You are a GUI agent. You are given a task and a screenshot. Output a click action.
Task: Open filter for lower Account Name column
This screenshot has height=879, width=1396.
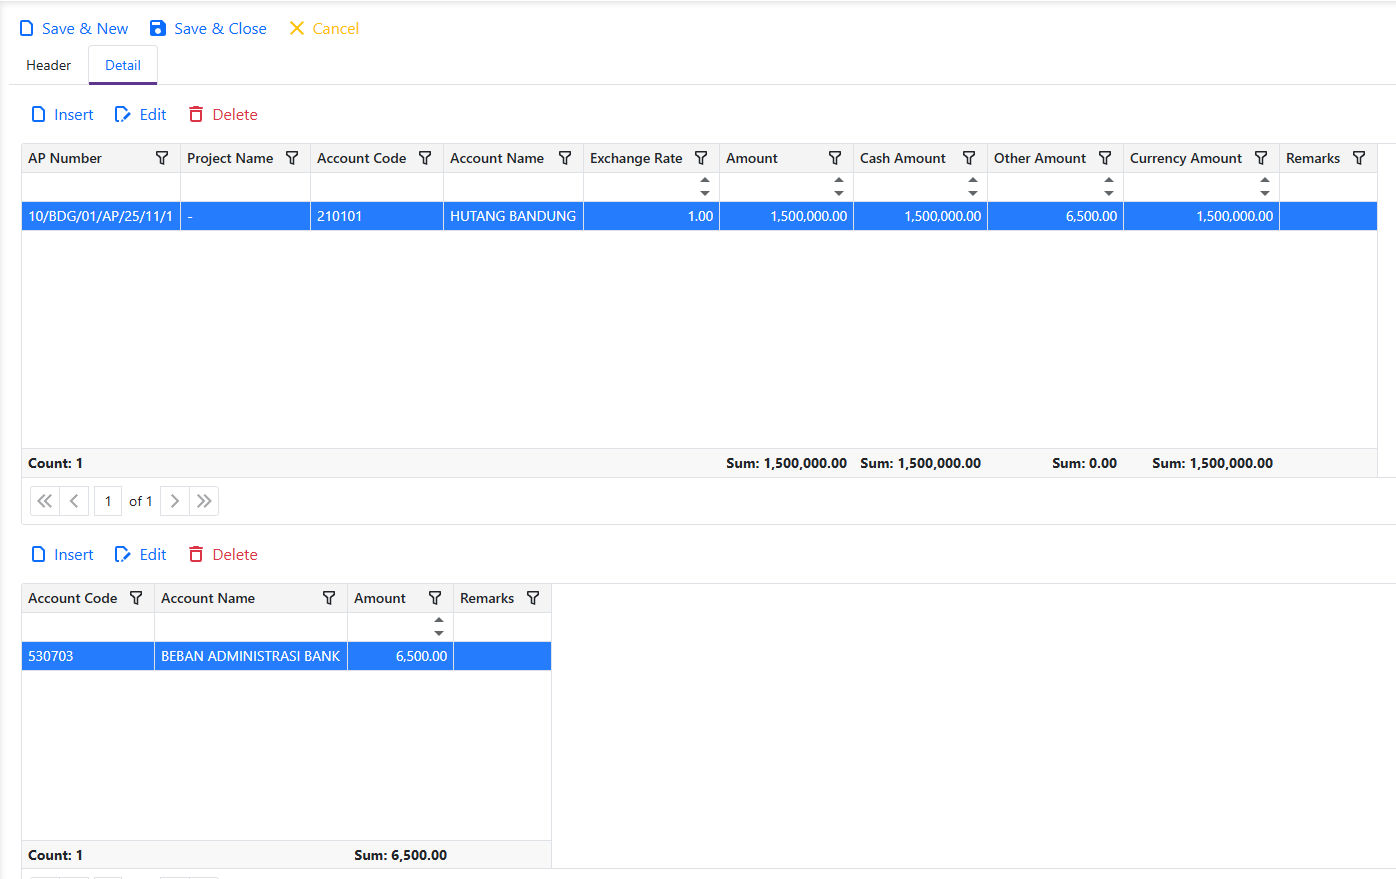[329, 598]
